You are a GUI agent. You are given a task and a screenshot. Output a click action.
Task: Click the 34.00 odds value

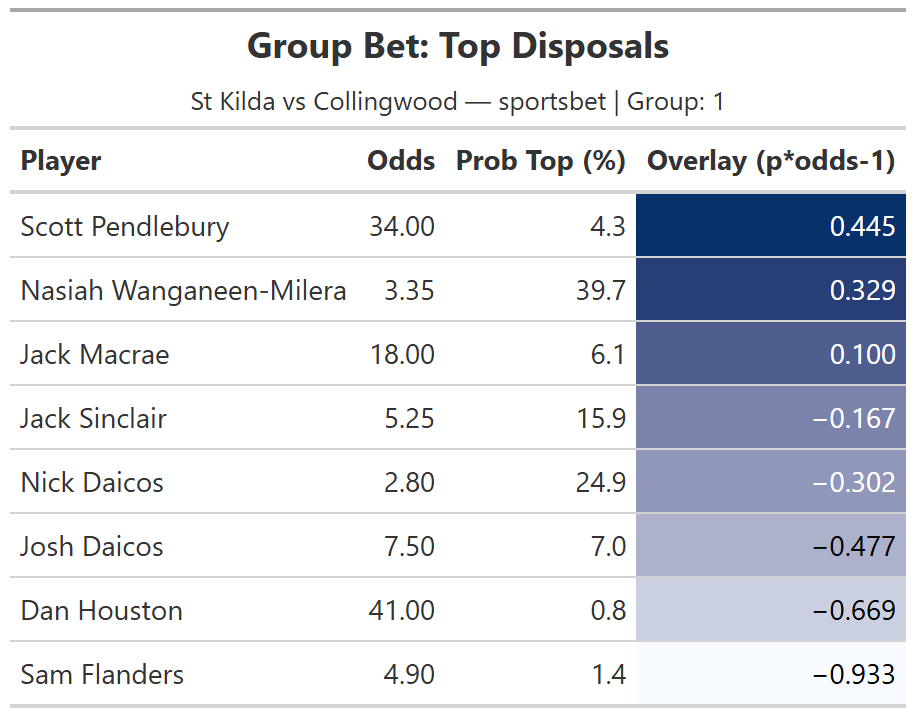tap(402, 227)
